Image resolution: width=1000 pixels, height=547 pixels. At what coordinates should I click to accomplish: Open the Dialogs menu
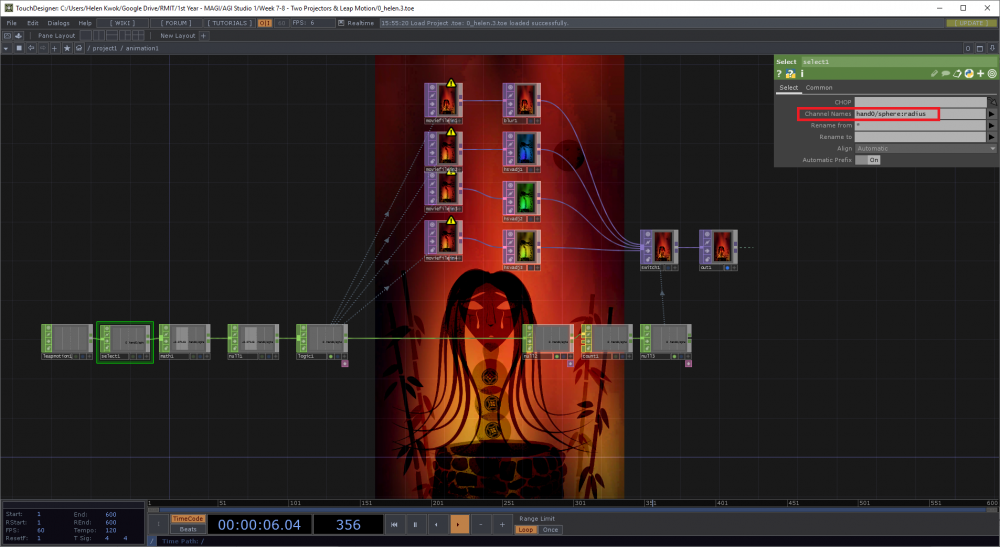58,23
